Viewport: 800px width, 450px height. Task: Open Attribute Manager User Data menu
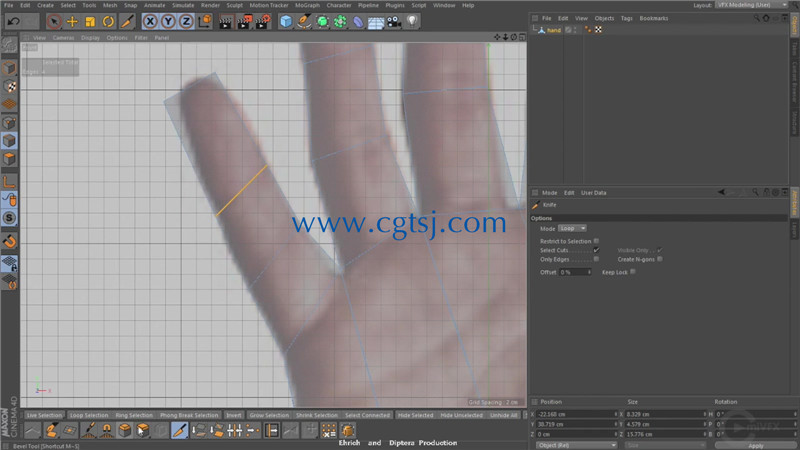pyautogui.click(x=593, y=193)
